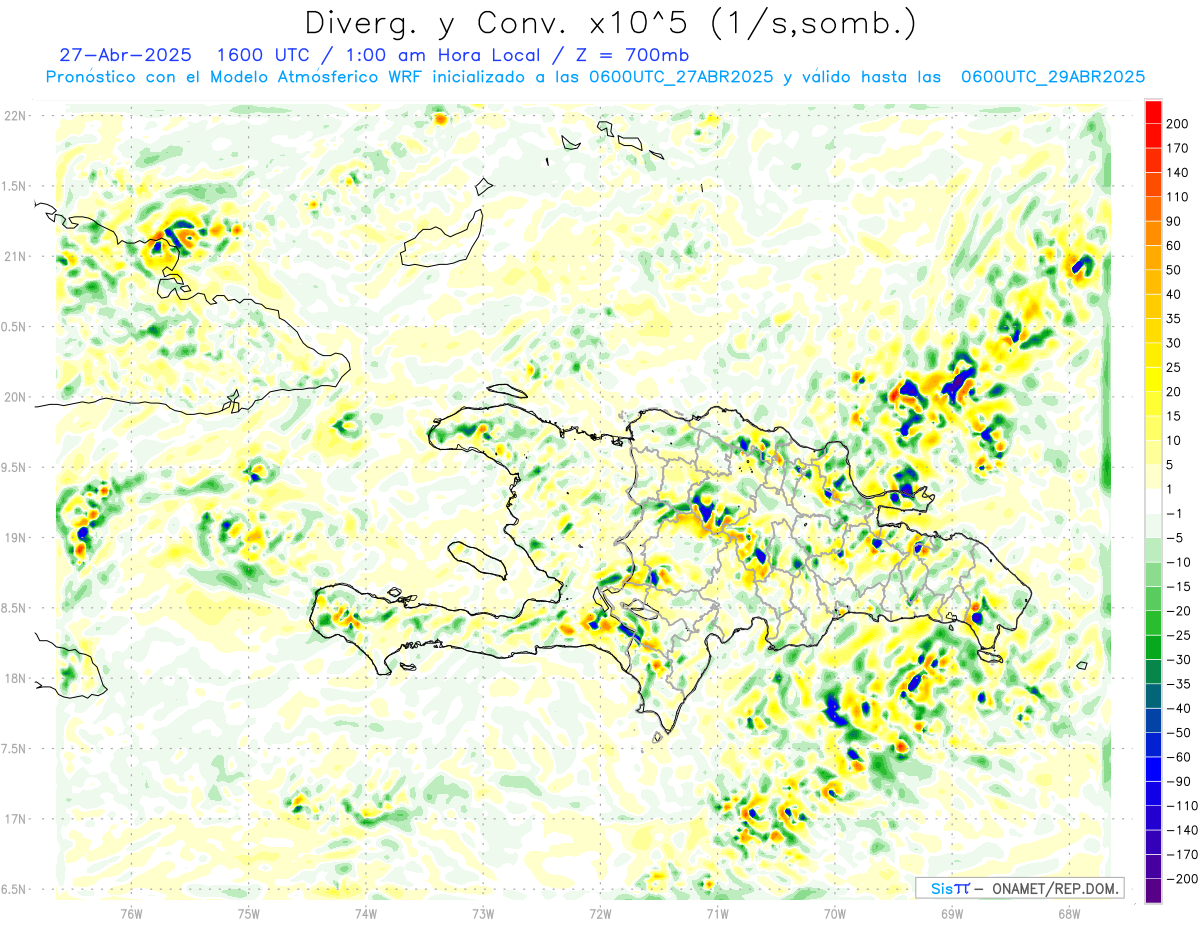Click the '75W' longitude label

click(x=249, y=913)
